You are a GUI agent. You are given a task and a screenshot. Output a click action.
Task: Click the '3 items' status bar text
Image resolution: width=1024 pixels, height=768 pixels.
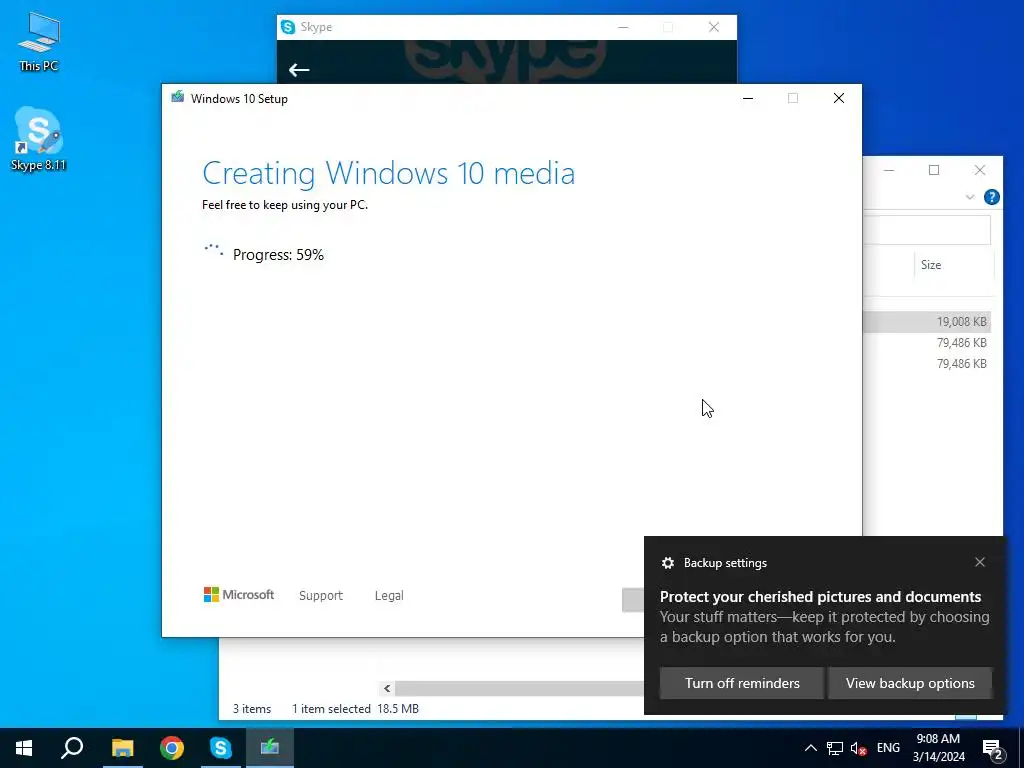(x=252, y=709)
